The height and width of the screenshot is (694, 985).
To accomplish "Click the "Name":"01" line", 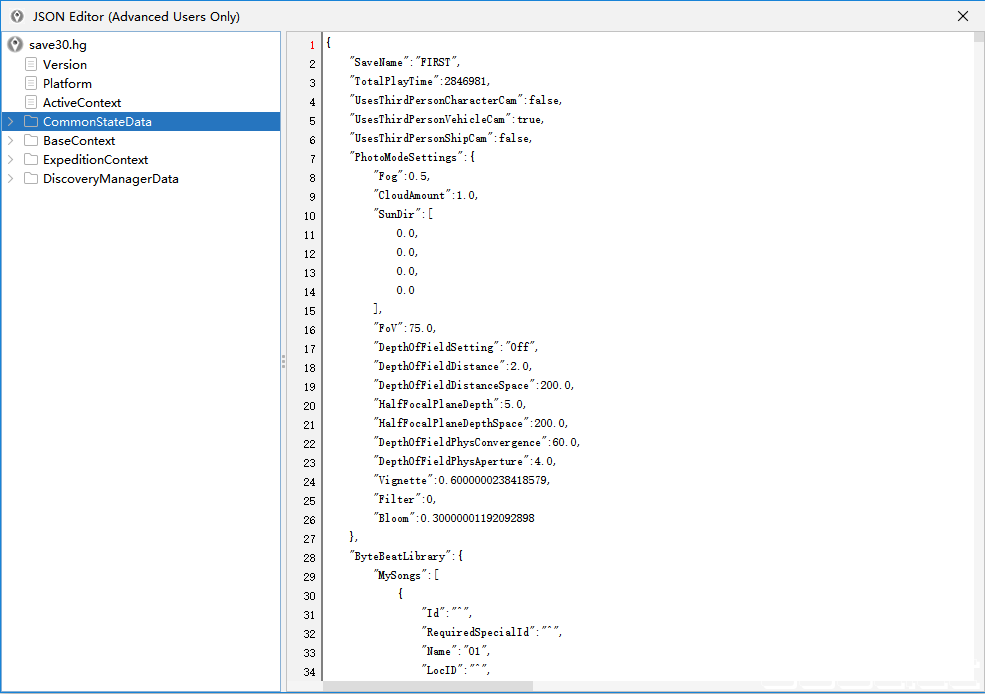I will pyautogui.click(x=456, y=651).
